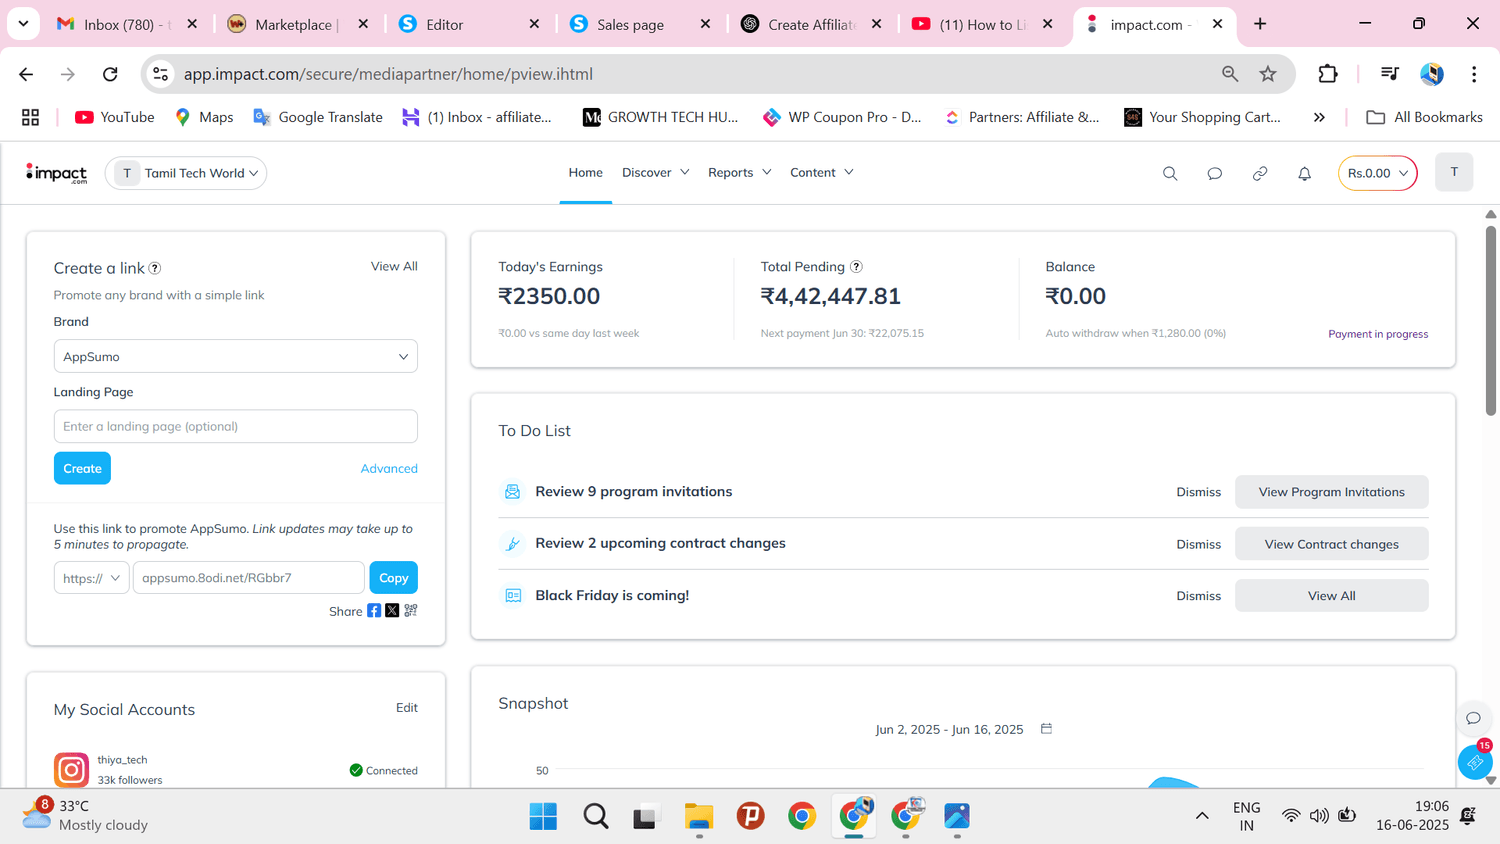Open the browser zoom magnifier icon
This screenshot has width=1500, height=844.
click(x=1230, y=74)
